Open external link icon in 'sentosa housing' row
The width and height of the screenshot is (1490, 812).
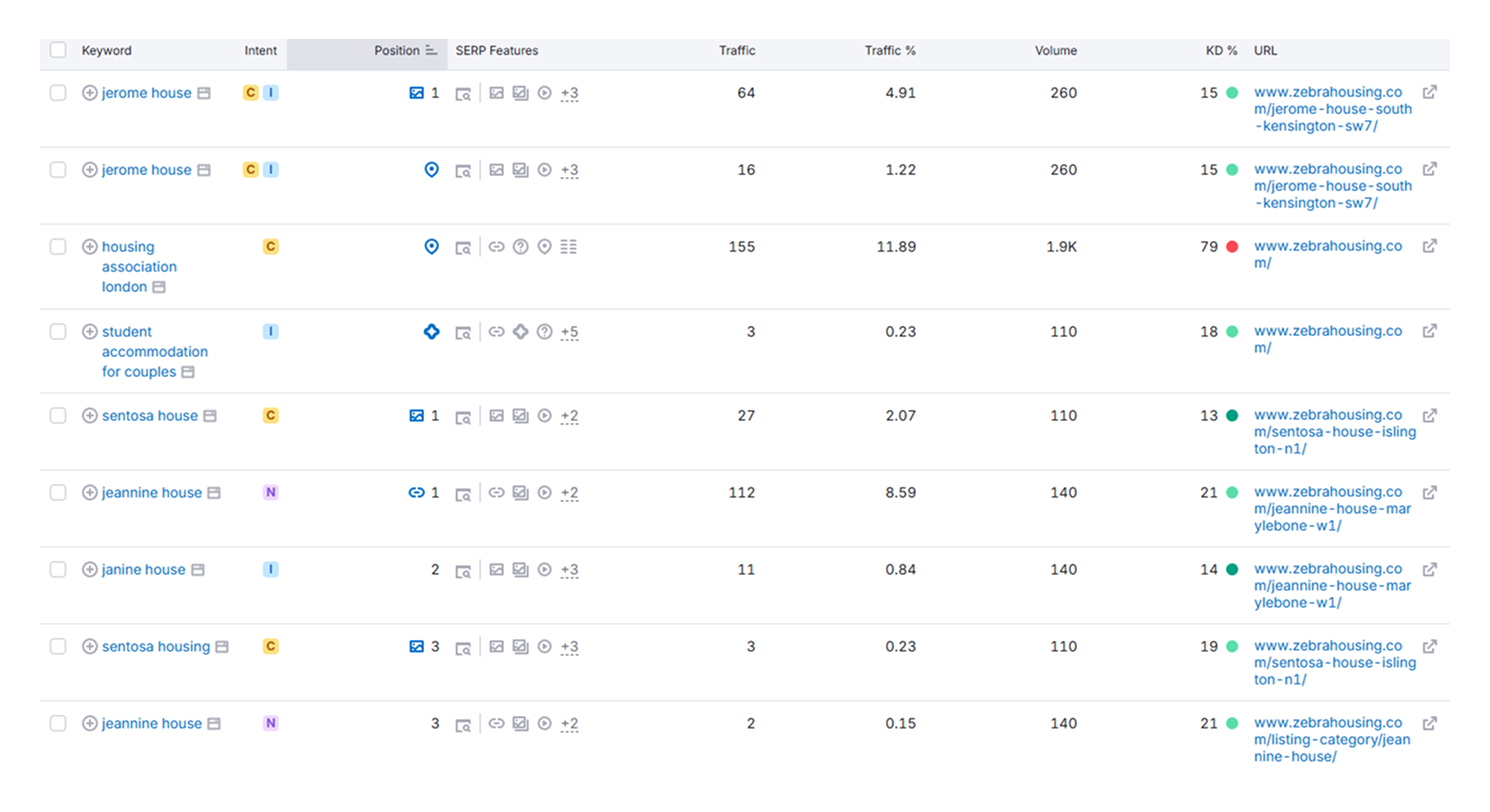(x=1430, y=646)
